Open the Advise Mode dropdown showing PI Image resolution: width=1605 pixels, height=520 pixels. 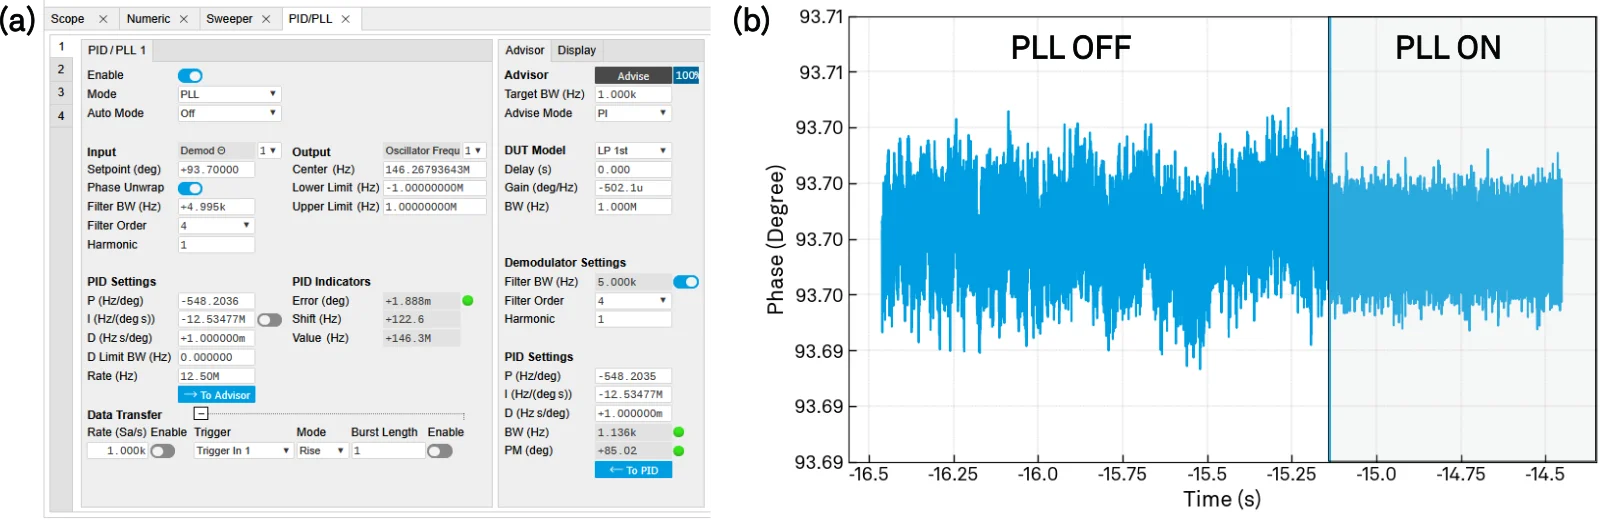633,113
